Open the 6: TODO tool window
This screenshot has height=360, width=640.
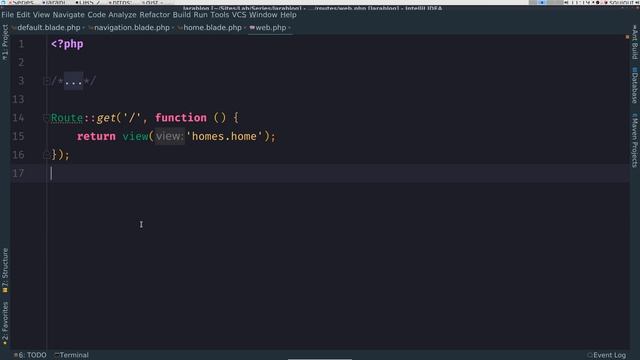(30, 355)
